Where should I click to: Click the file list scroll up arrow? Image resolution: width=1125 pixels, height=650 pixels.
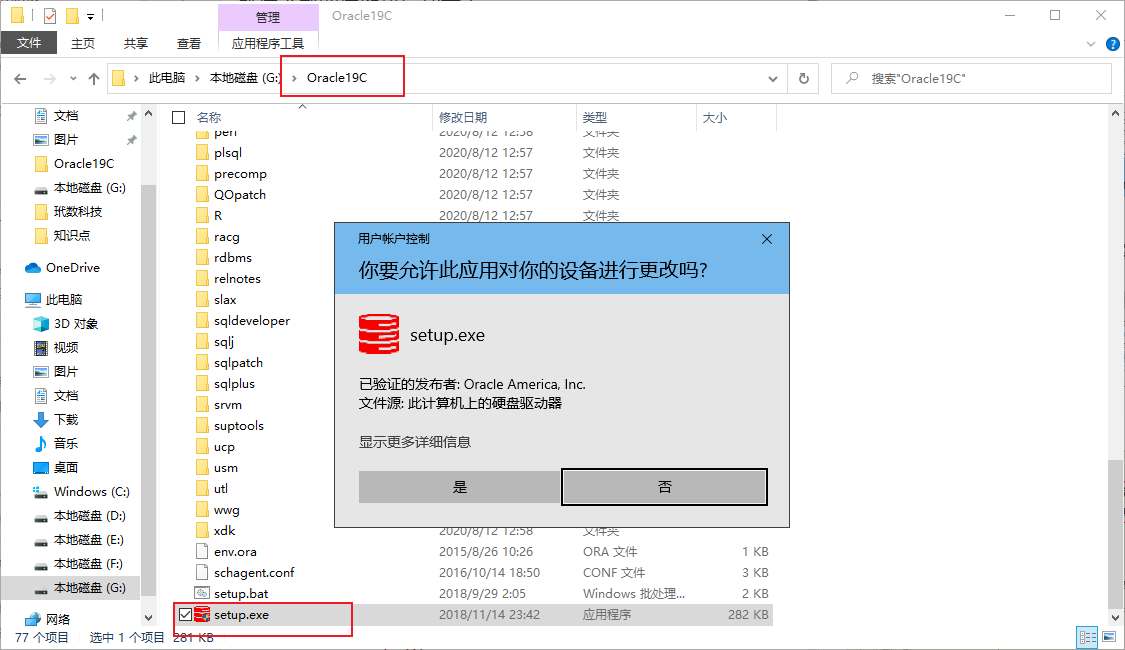[x=1115, y=113]
